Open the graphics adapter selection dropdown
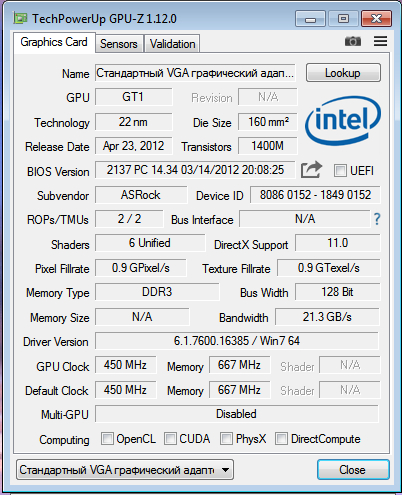This screenshot has width=402, height=495. point(125,470)
